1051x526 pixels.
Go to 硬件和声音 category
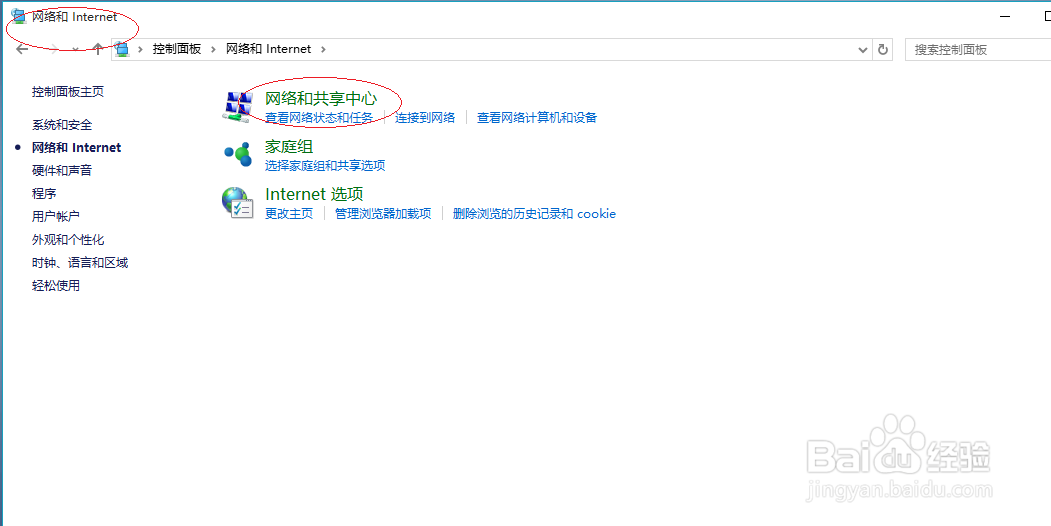[62, 170]
